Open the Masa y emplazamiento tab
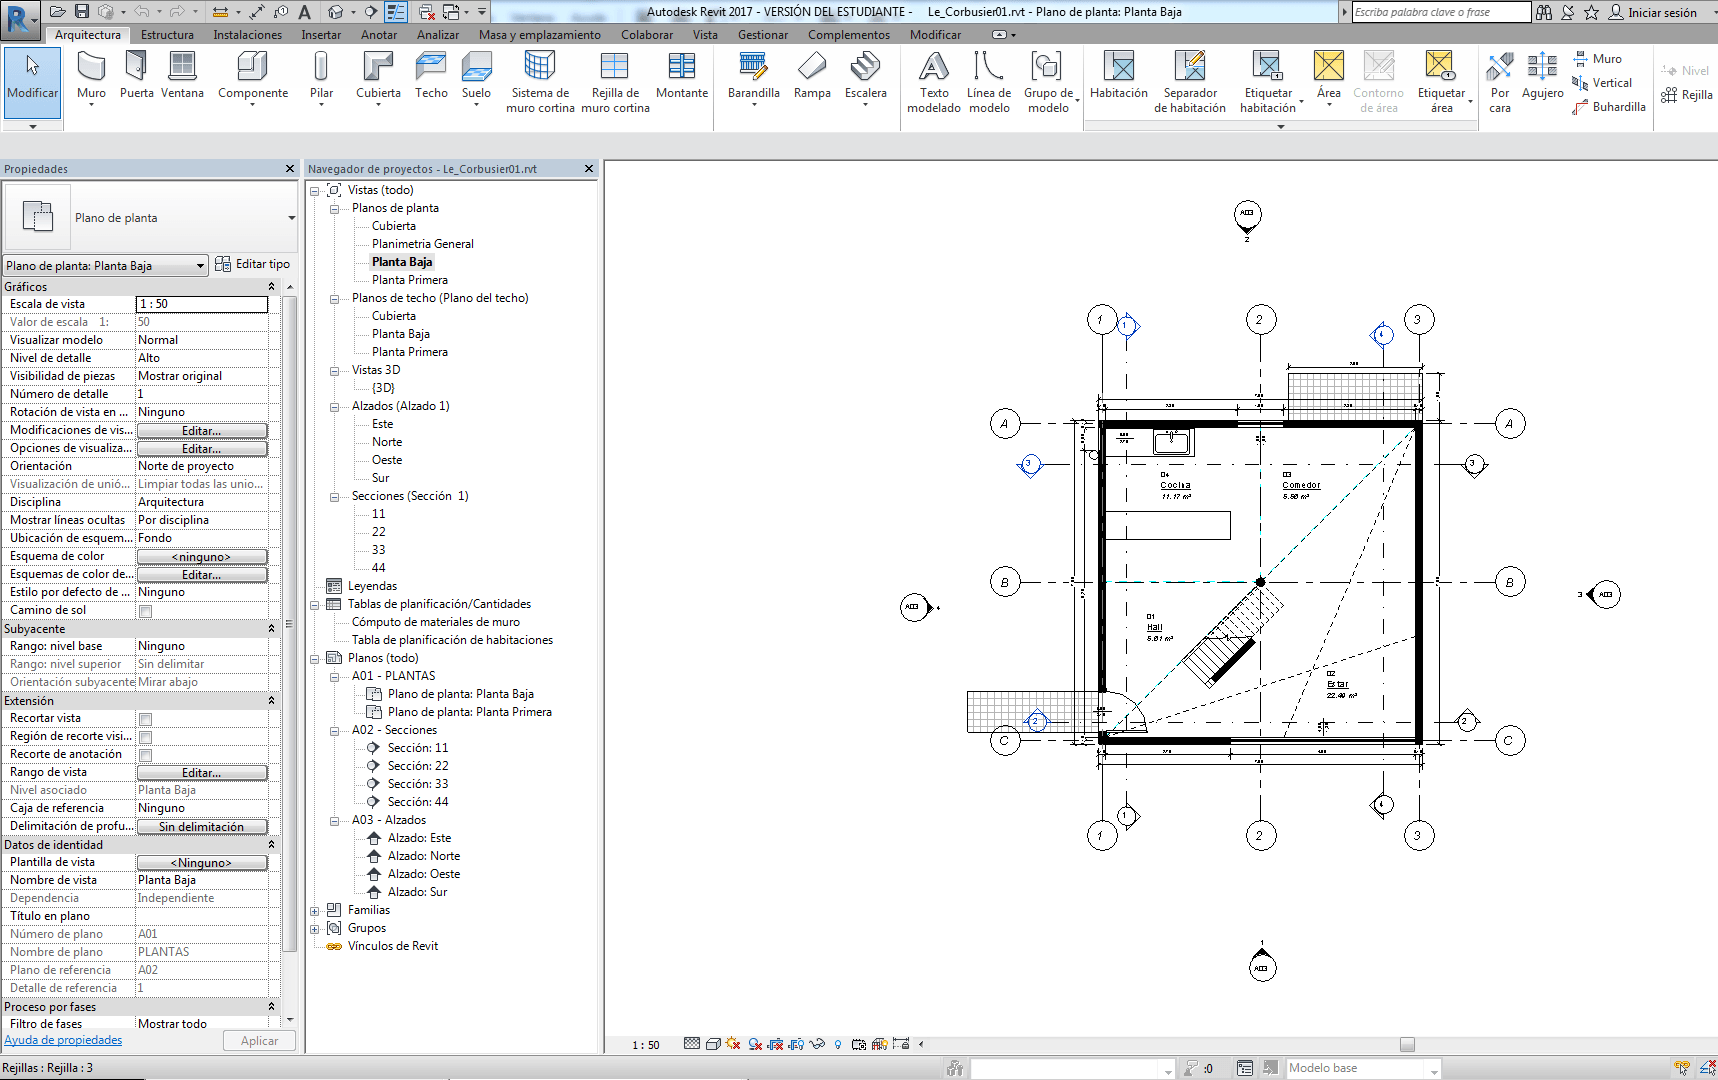 (x=540, y=35)
